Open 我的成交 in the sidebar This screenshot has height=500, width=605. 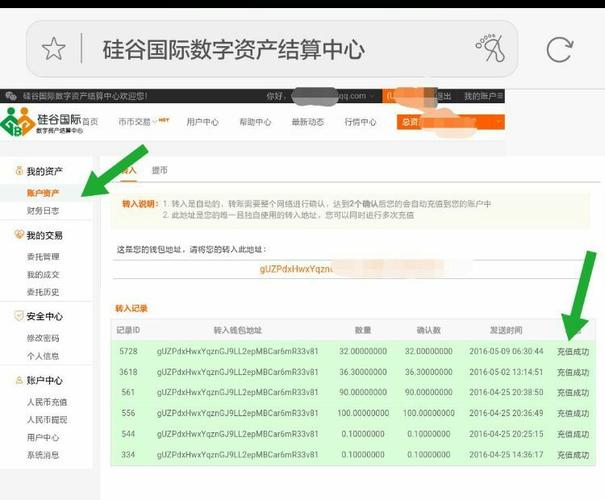tap(43, 275)
